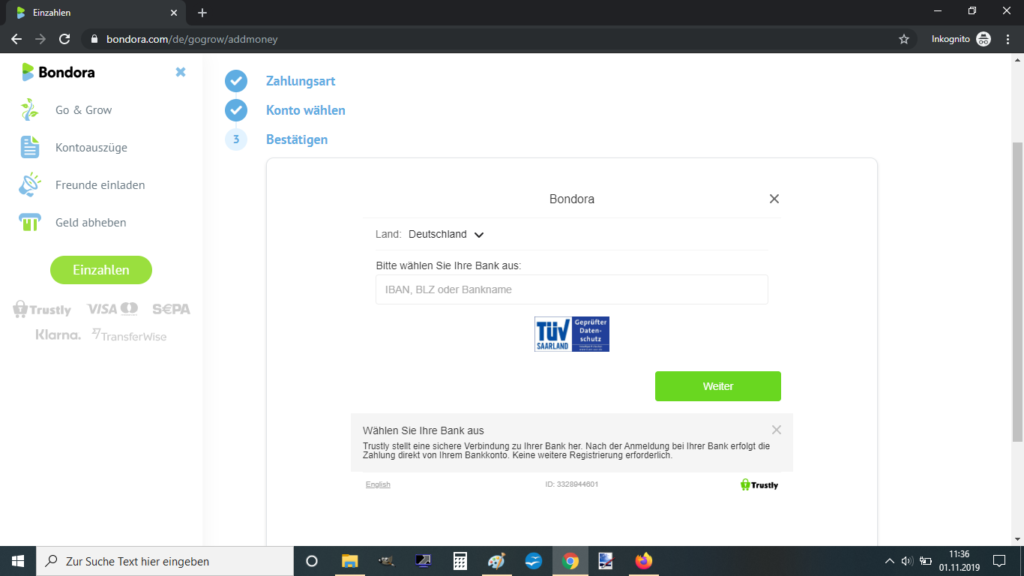The width and height of the screenshot is (1024, 576).
Task: Open File Explorer from the taskbar
Action: tap(350, 561)
